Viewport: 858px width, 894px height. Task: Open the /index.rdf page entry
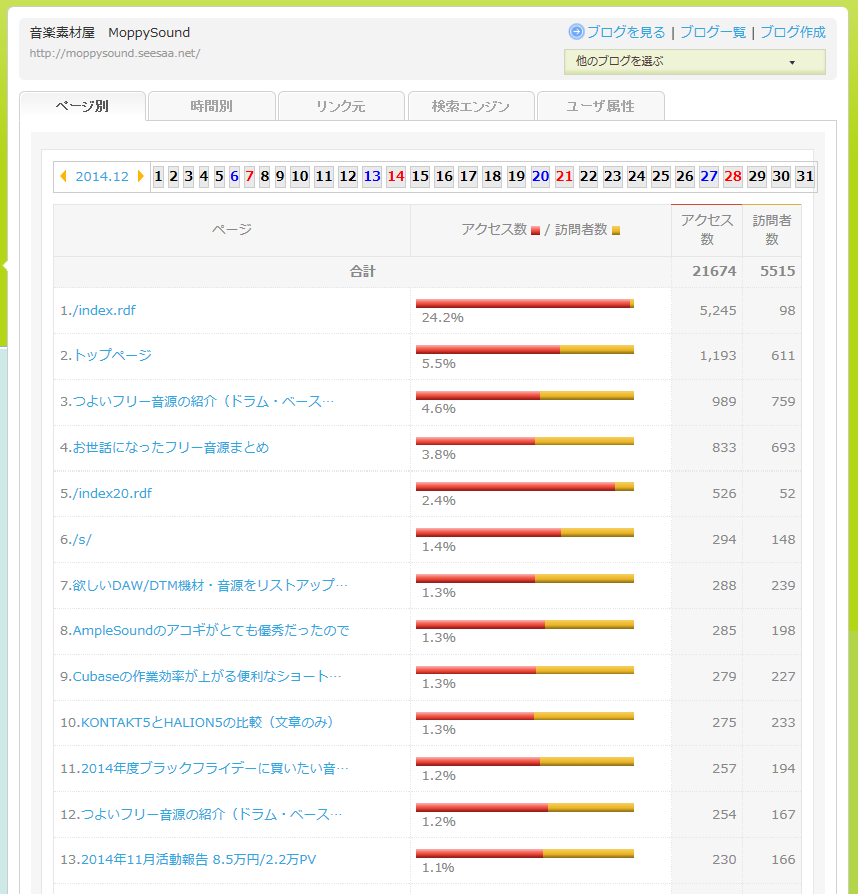(x=98, y=311)
